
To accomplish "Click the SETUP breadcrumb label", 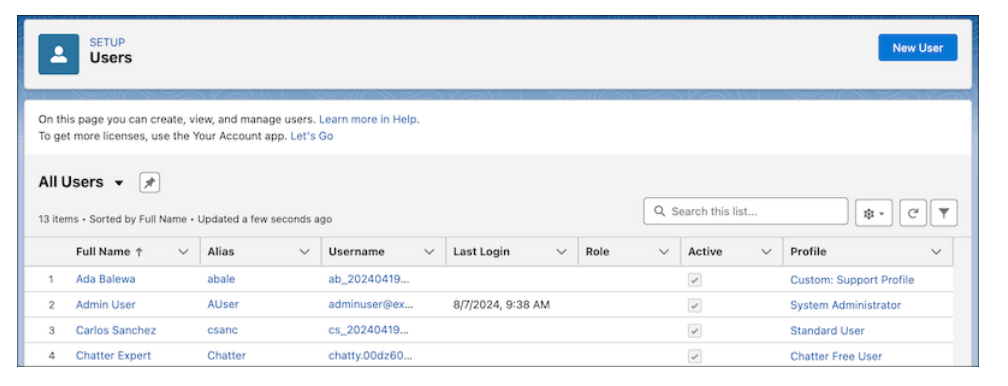I will (x=107, y=42).
